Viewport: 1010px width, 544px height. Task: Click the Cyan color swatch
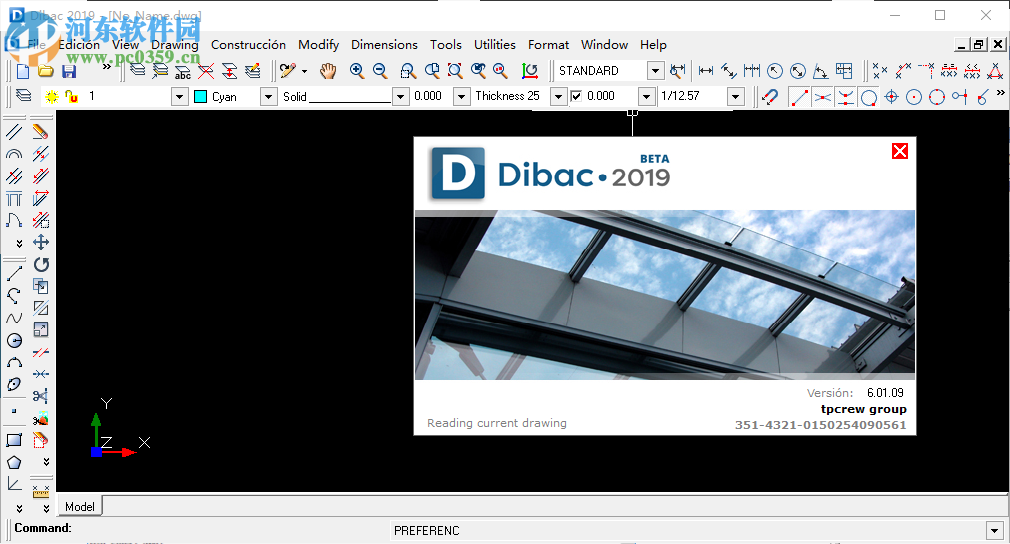coord(200,97)
